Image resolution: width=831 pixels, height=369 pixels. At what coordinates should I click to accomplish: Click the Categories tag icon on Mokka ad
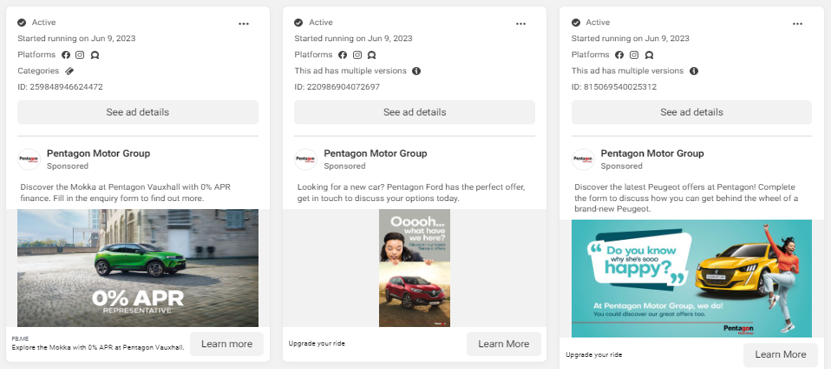[69, 71]
